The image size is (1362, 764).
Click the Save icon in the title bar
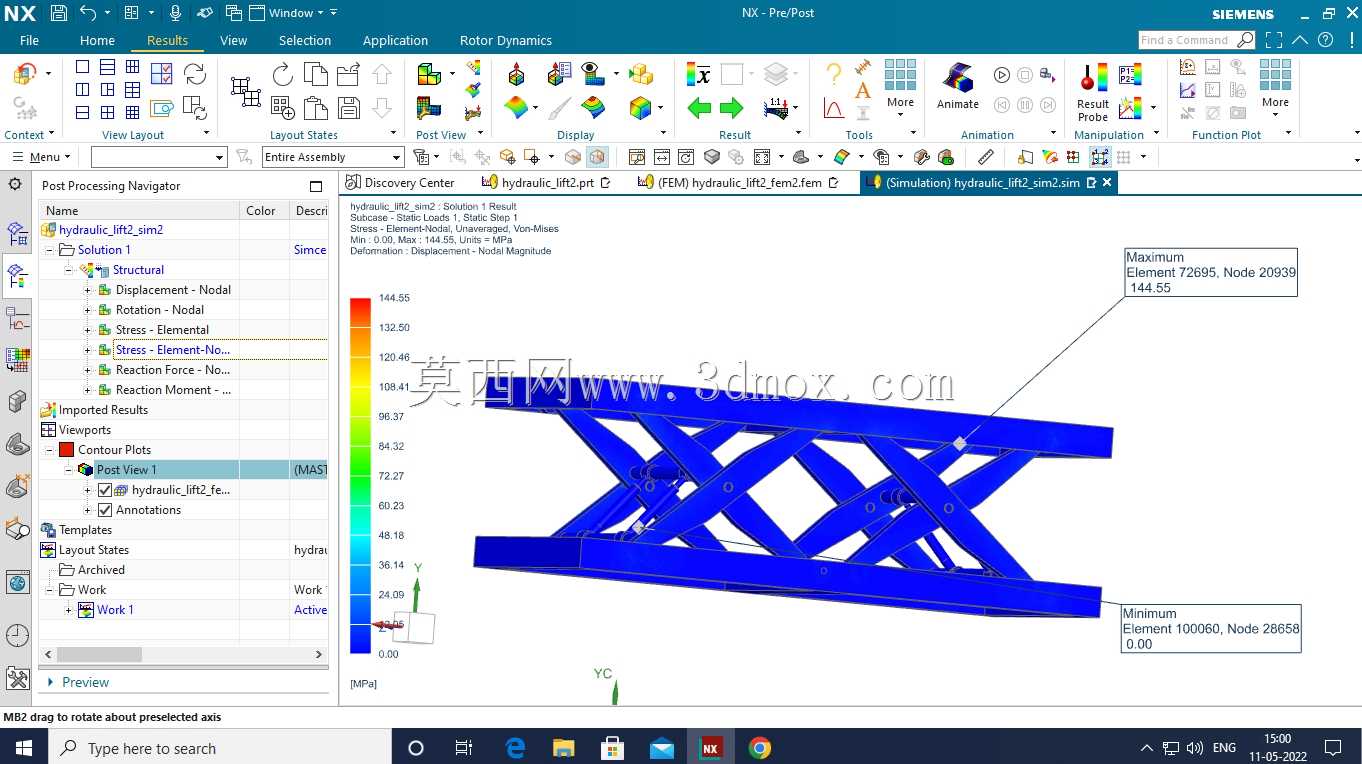[x=58, y=13]
